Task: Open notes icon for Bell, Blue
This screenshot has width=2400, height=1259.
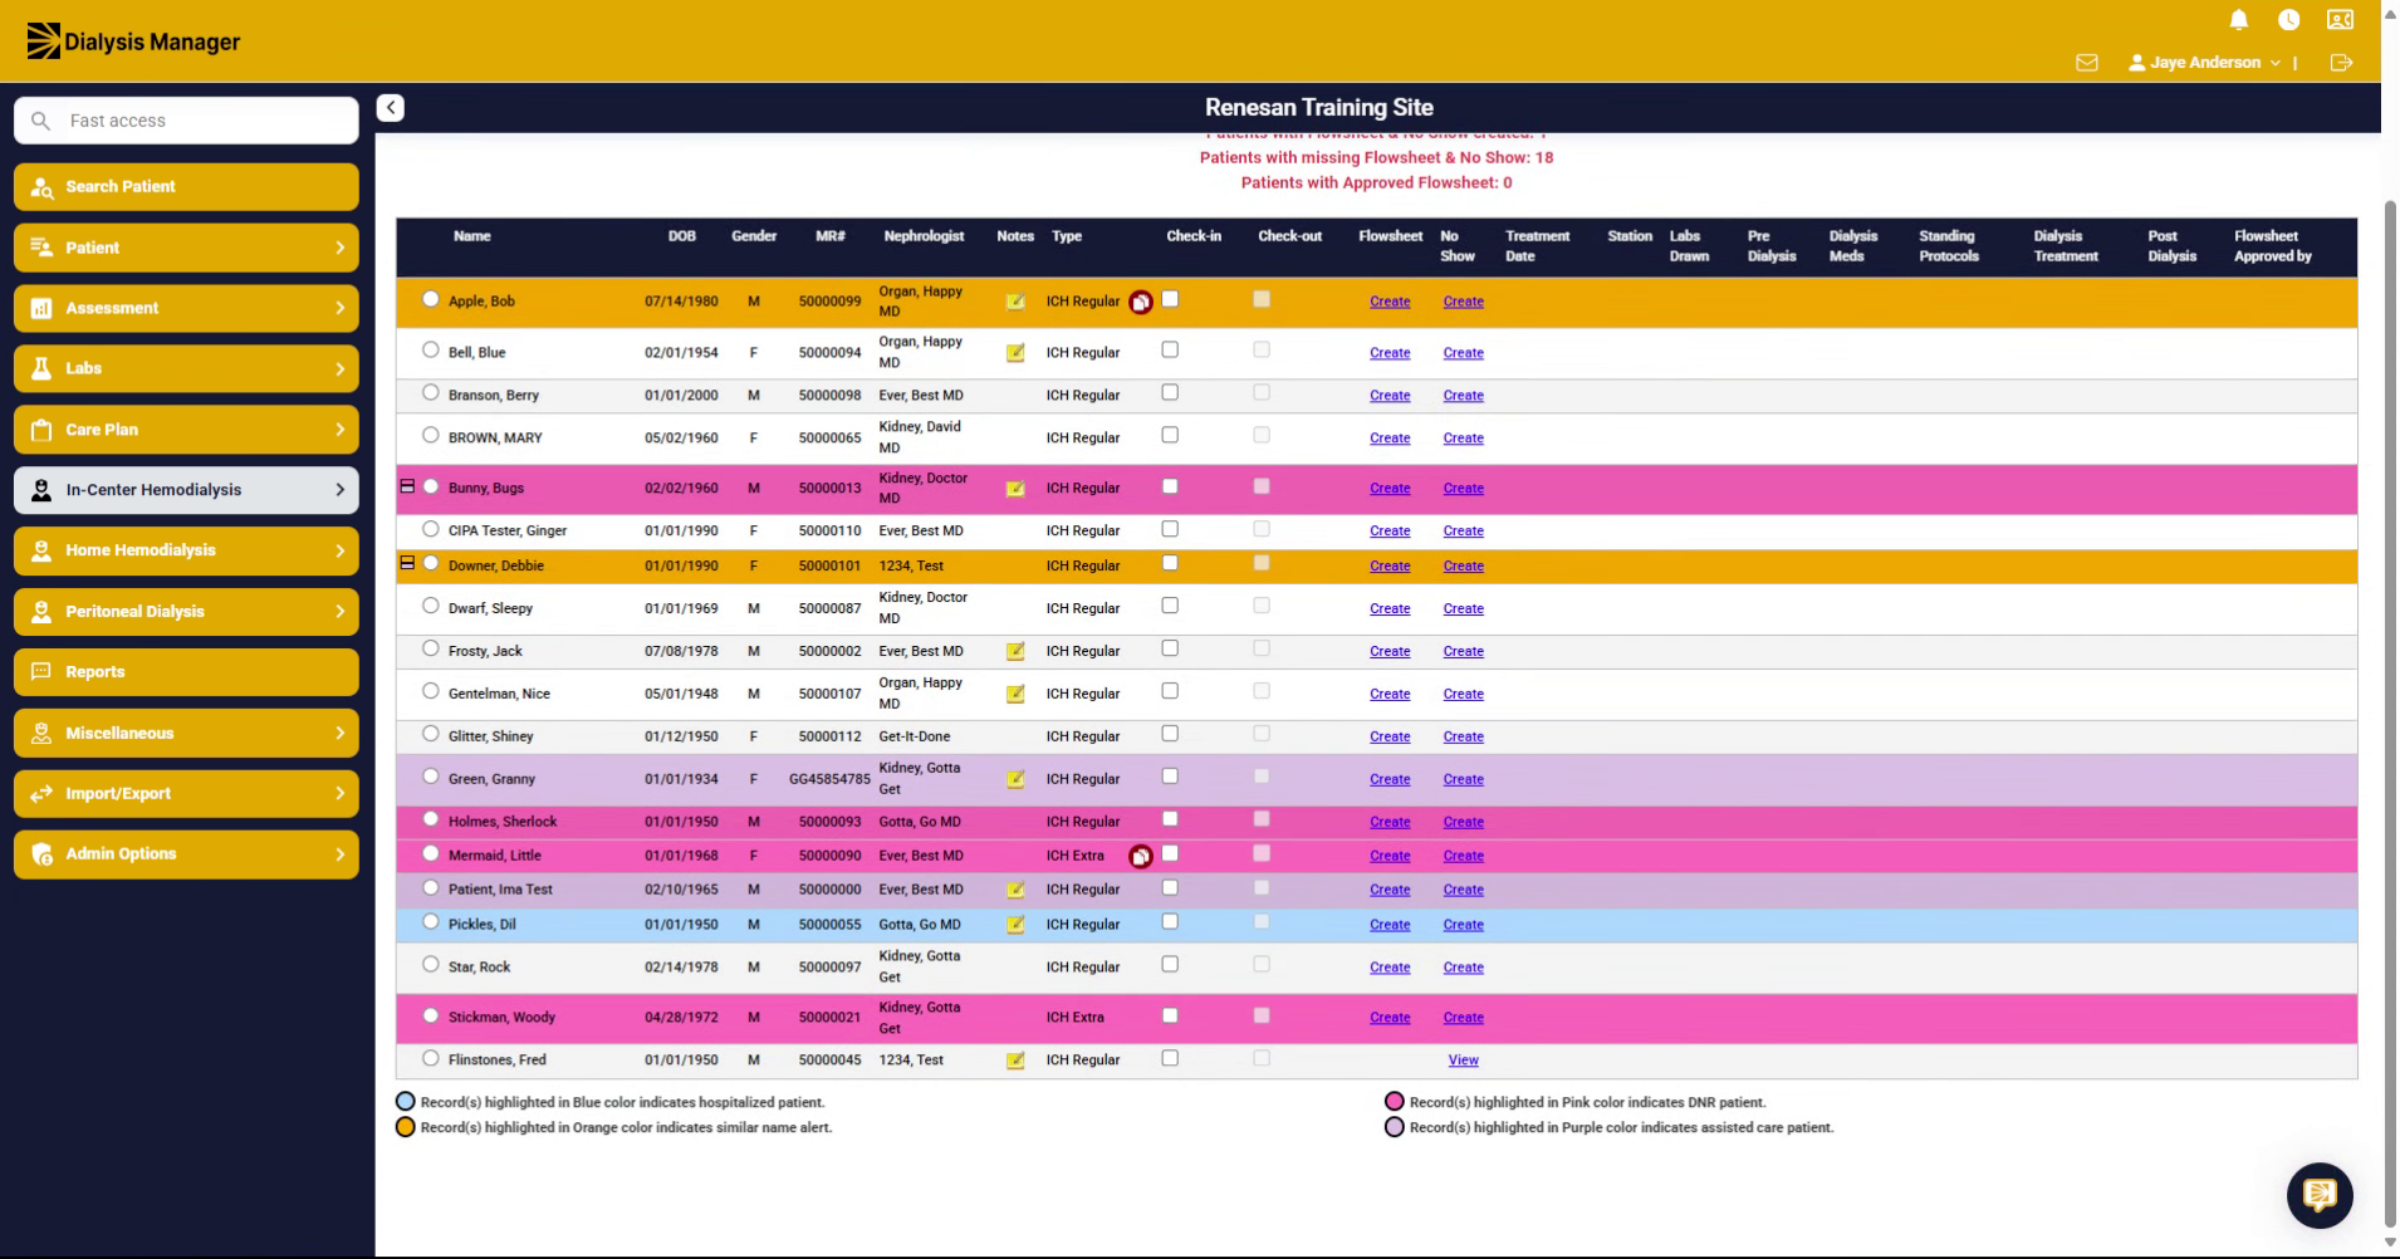Action: point(1015,352)
